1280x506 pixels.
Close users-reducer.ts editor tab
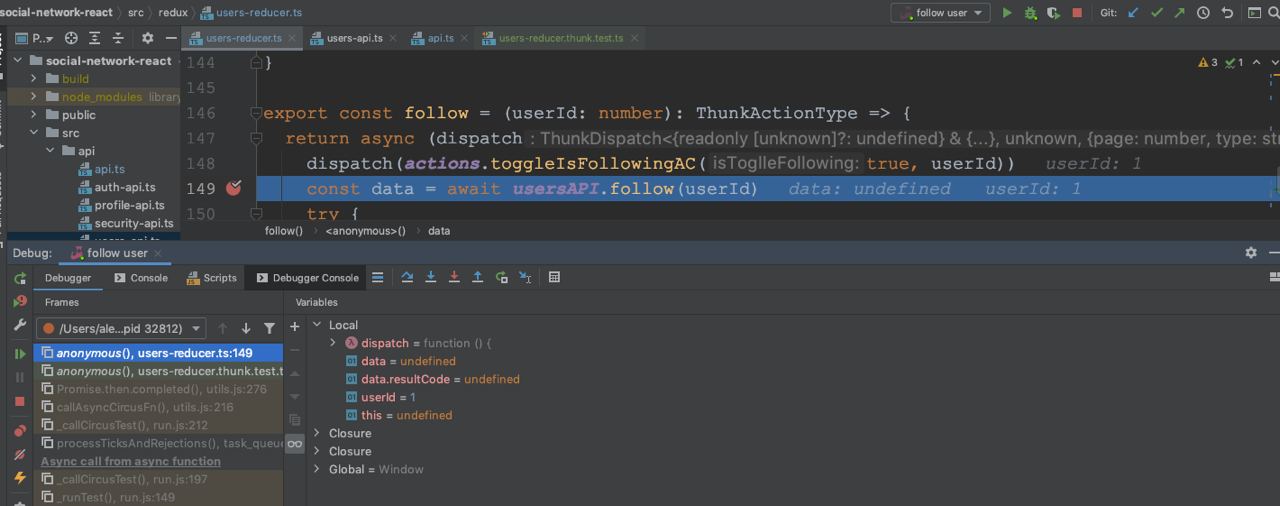[x=292, y=38]
